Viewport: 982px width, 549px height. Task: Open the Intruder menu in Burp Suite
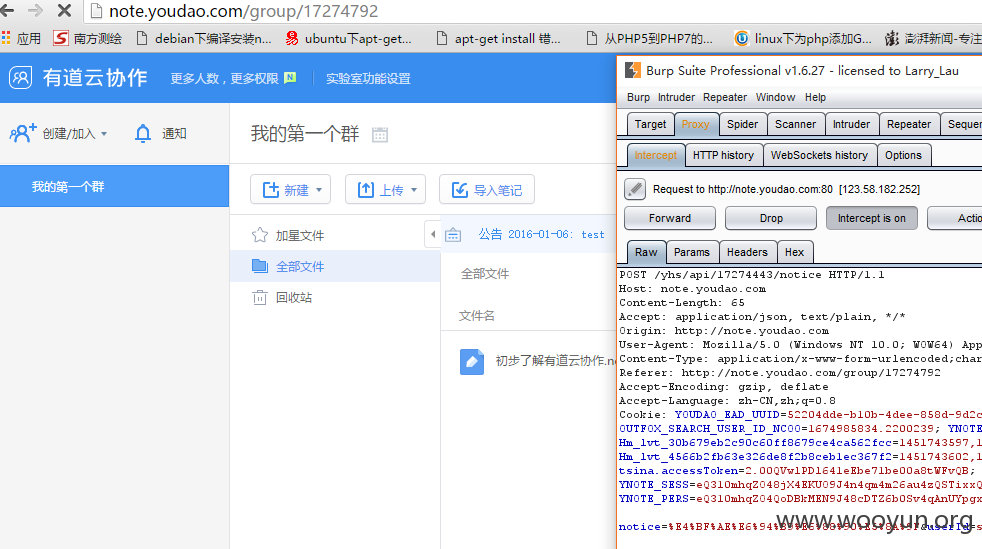click(676, 97)
